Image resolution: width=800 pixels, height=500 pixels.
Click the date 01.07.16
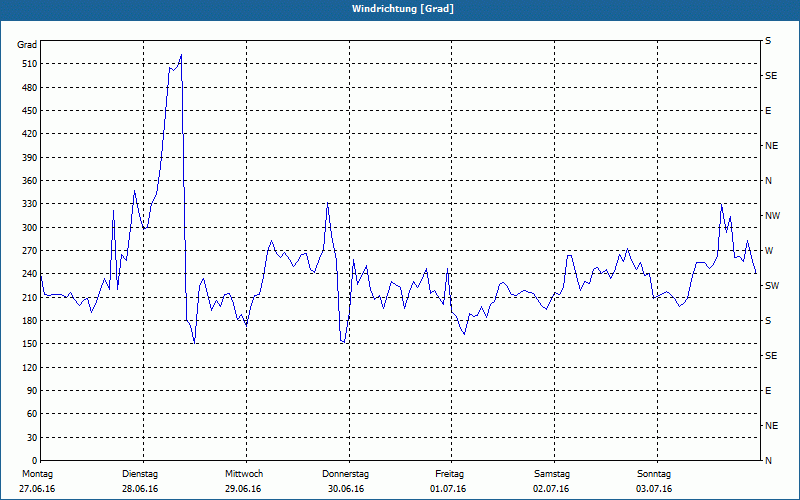point(448,489)
